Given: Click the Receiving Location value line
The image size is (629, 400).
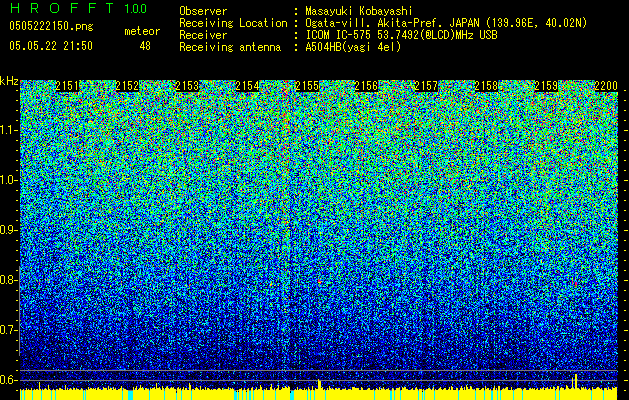Looking at the screenshot, I should (x=446, y=23).
